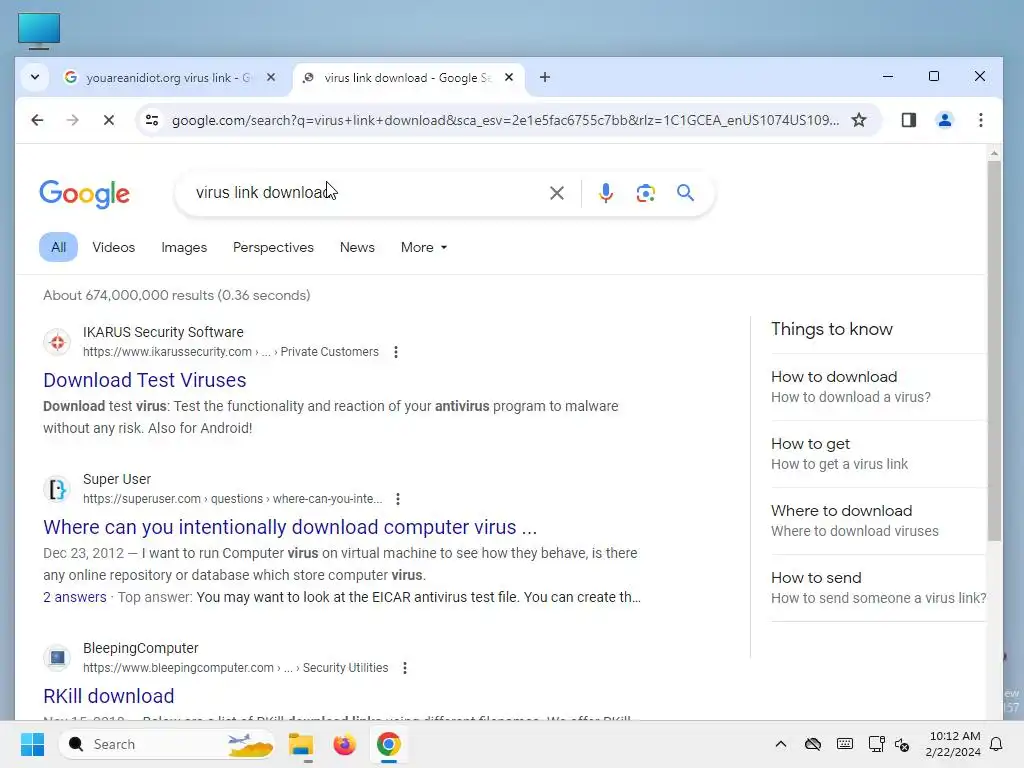Click the IKARUS Security Software site name
The width and height of the screenshot is (1024, 768).
click(x=163, y=332)
